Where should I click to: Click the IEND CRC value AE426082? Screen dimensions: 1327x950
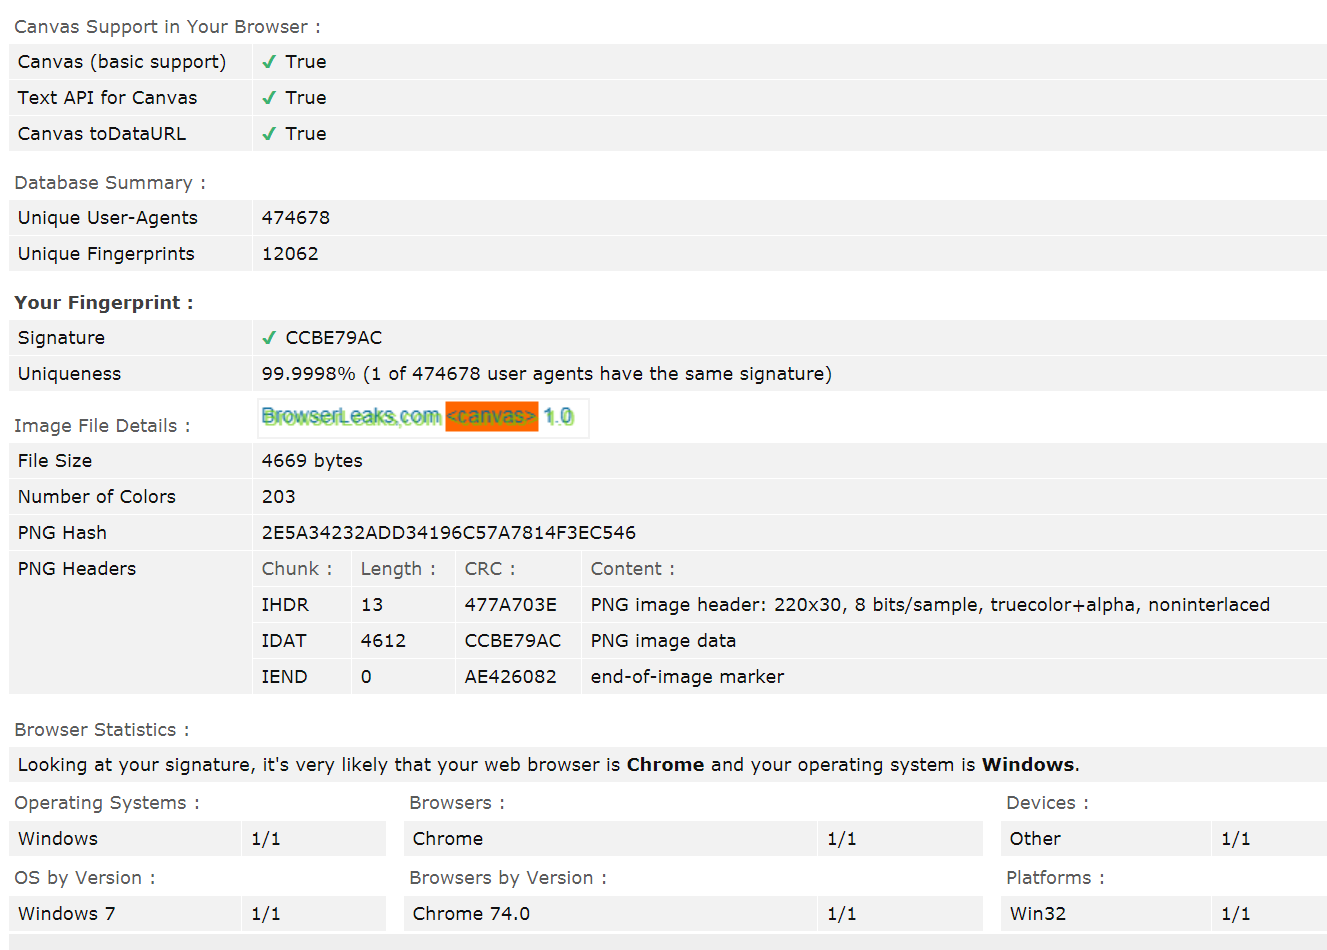(511, 677)
